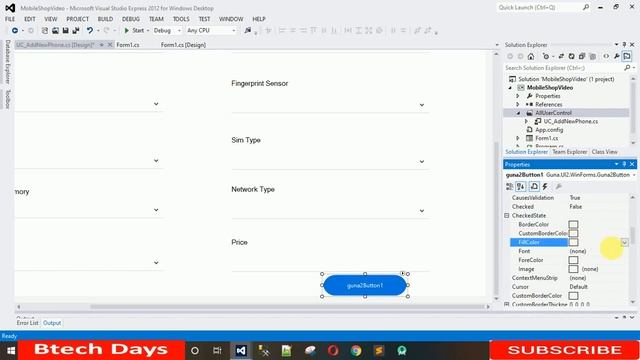The width and height of the screenshot is (640, 360).
Task: Open the Output tab at bottom
Action: pos(52,323)
